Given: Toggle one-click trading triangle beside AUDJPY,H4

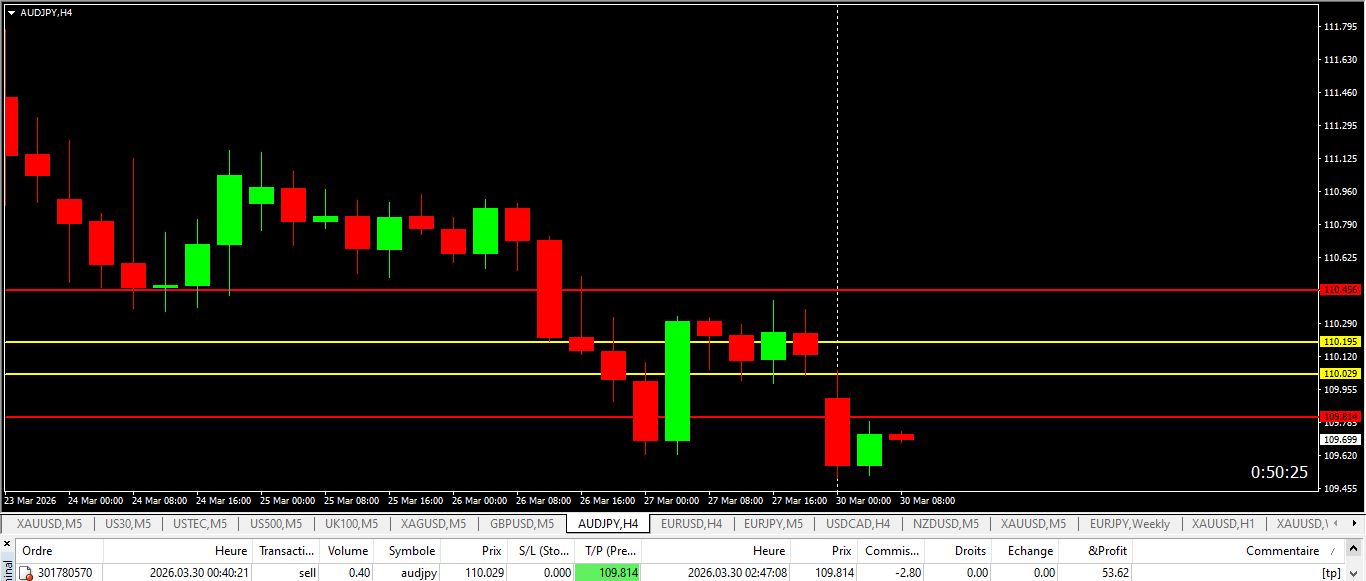Looking at the screenshot, I should [11, 12].
